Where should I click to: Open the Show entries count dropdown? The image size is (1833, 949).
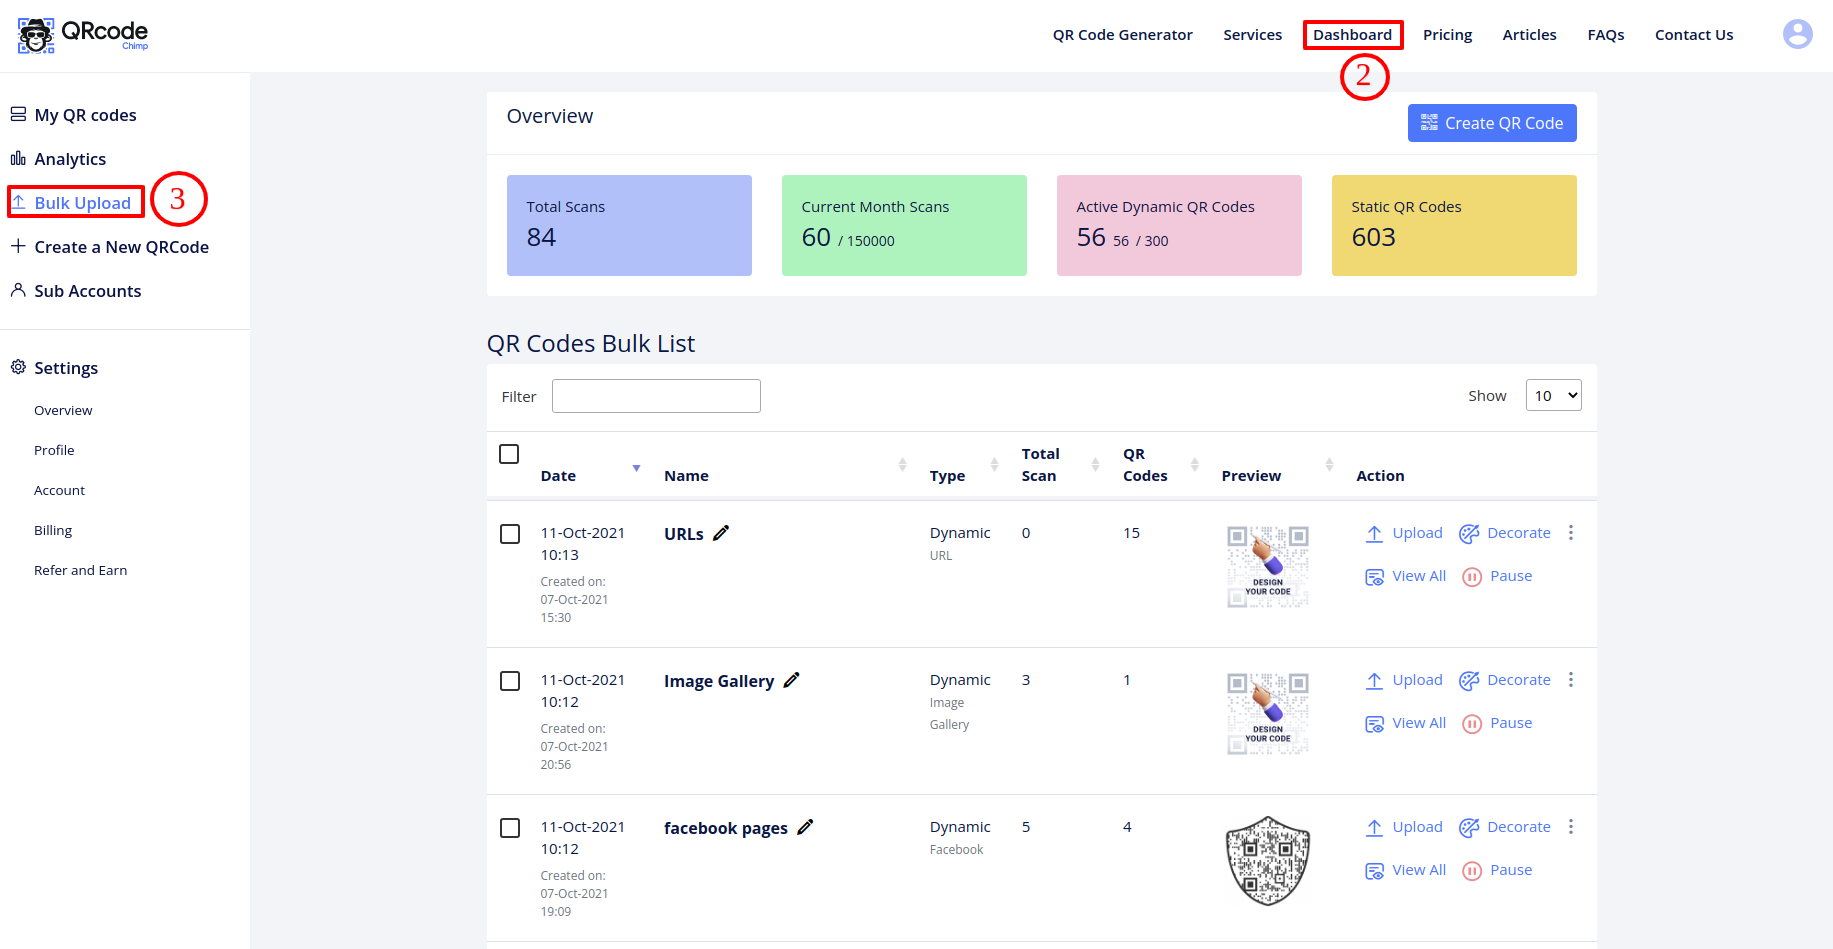pyautogui.click(x=1553, y=395)
